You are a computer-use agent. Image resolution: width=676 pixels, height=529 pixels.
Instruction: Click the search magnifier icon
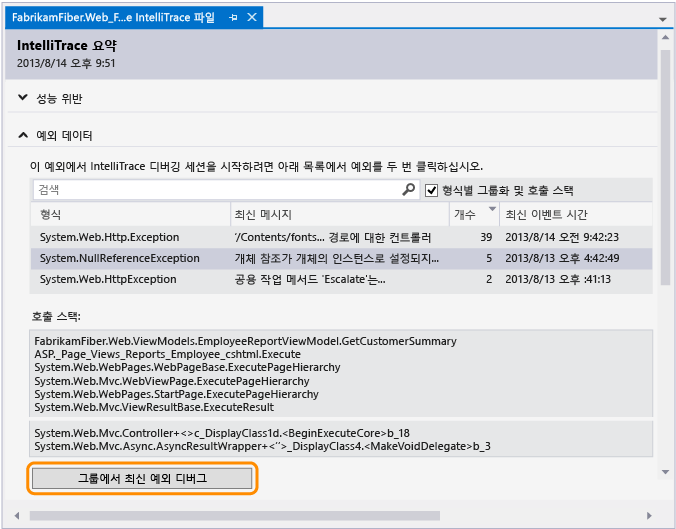point(408,189)
